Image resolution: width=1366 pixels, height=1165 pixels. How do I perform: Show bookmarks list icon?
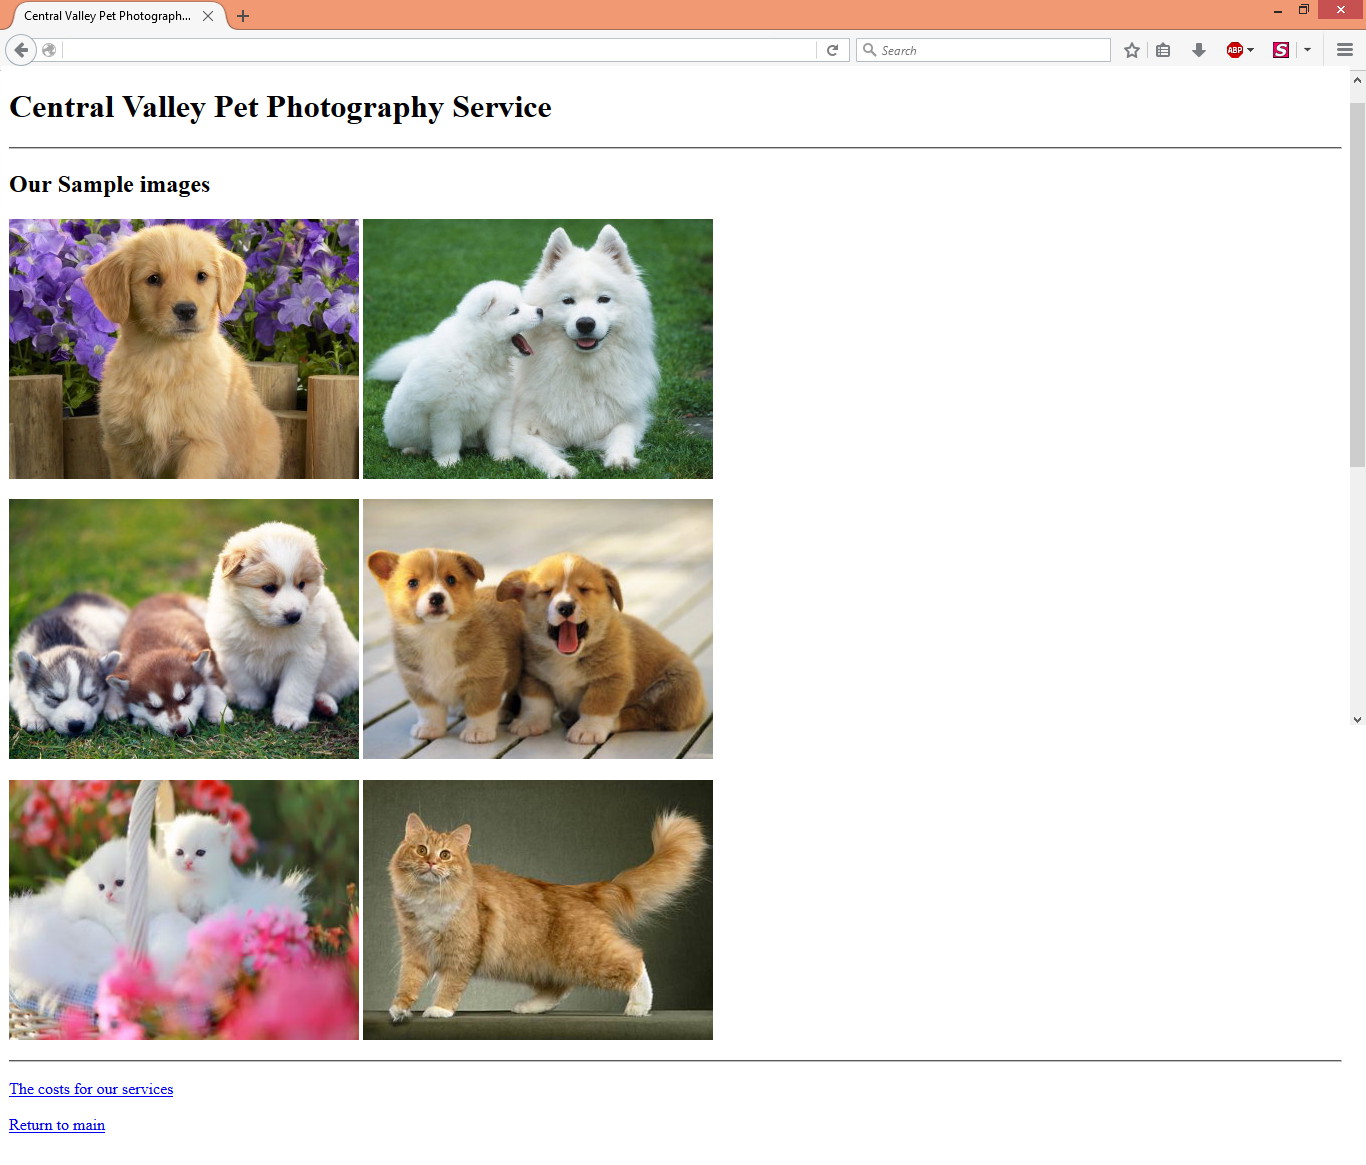click(1163, 50)
